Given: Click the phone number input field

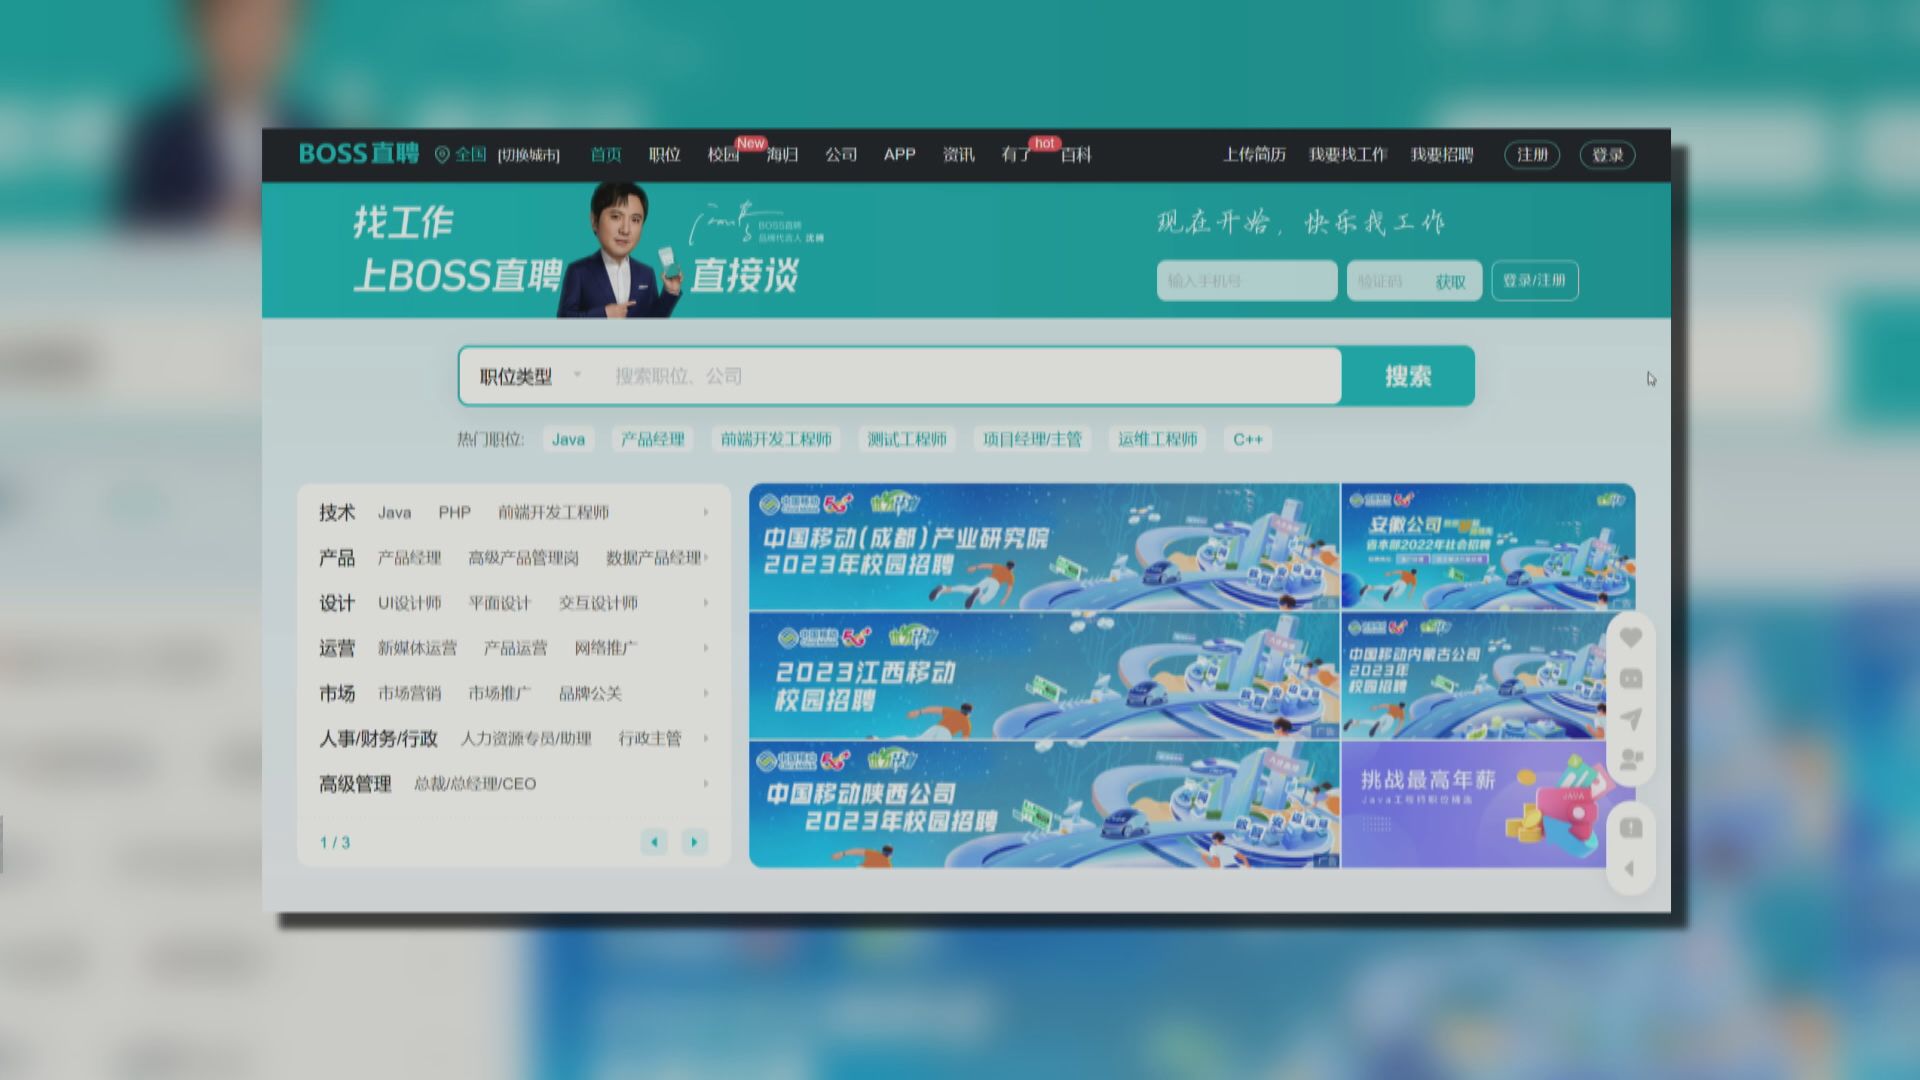Looking at the screenshot, I should click(x=1246, y=281).
